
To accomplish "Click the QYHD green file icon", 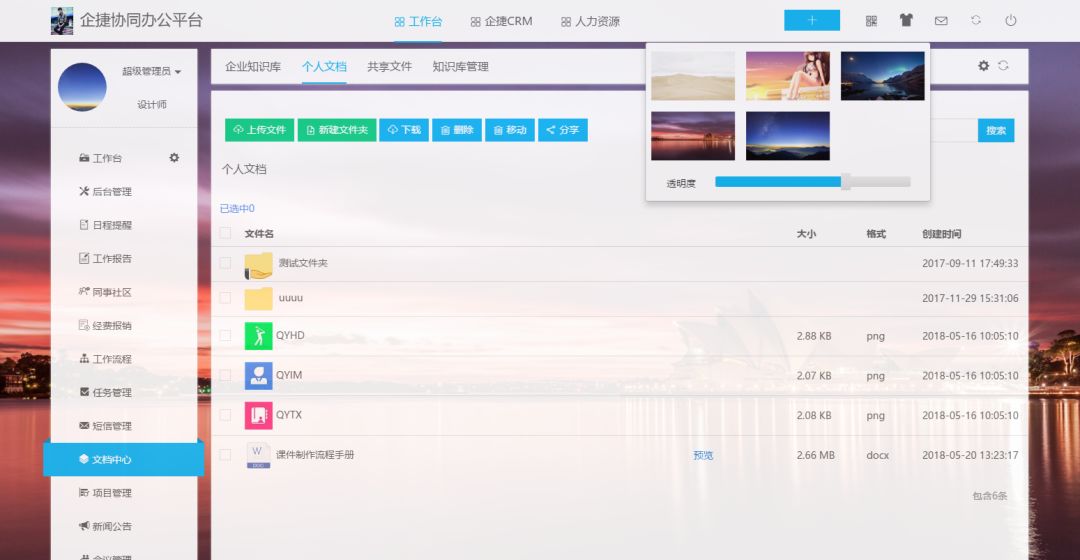I will [258, 336].
